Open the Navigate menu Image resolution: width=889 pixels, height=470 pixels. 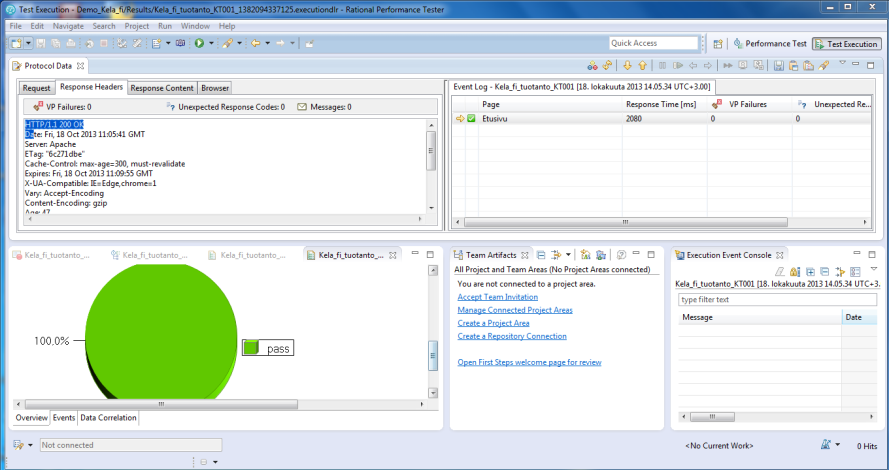tap(68, 26)
